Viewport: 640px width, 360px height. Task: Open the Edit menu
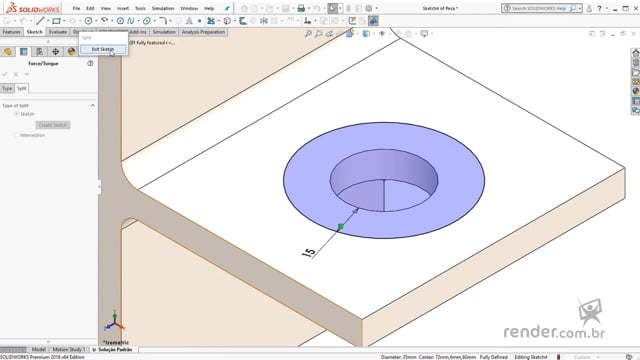click(x=90, y=8)
